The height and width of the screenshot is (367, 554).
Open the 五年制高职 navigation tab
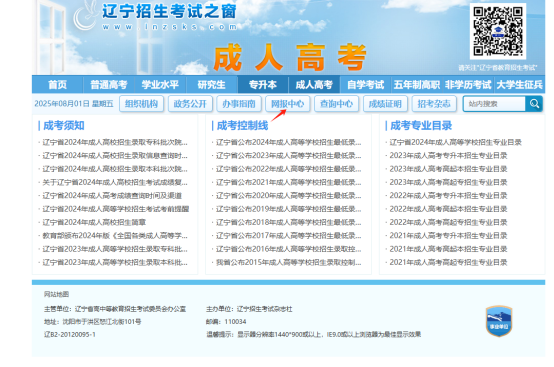click(417, 85)
